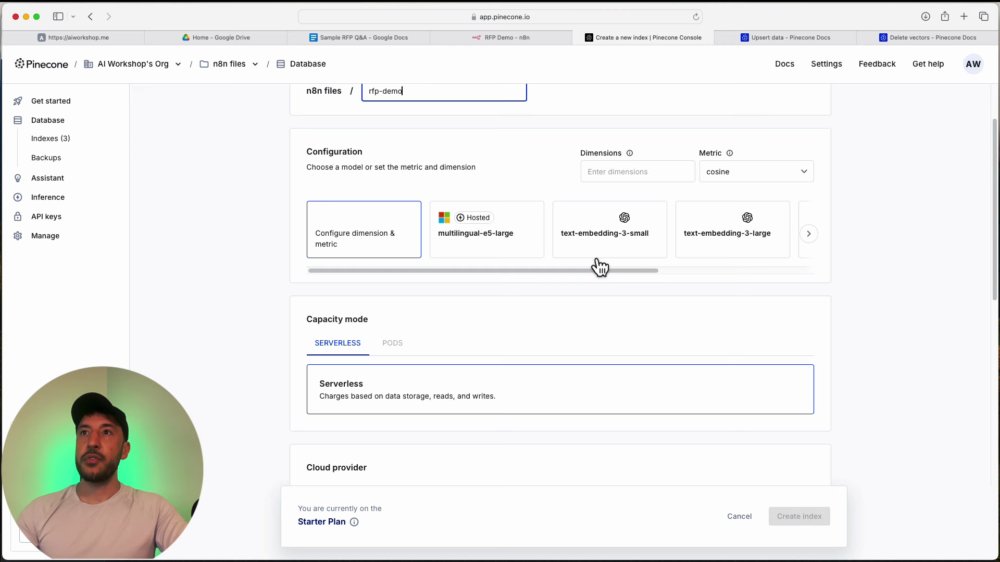Click the Safari share icon
Image resolution: width=1000 pixels, height=562 pixels.
click(945, 17)
